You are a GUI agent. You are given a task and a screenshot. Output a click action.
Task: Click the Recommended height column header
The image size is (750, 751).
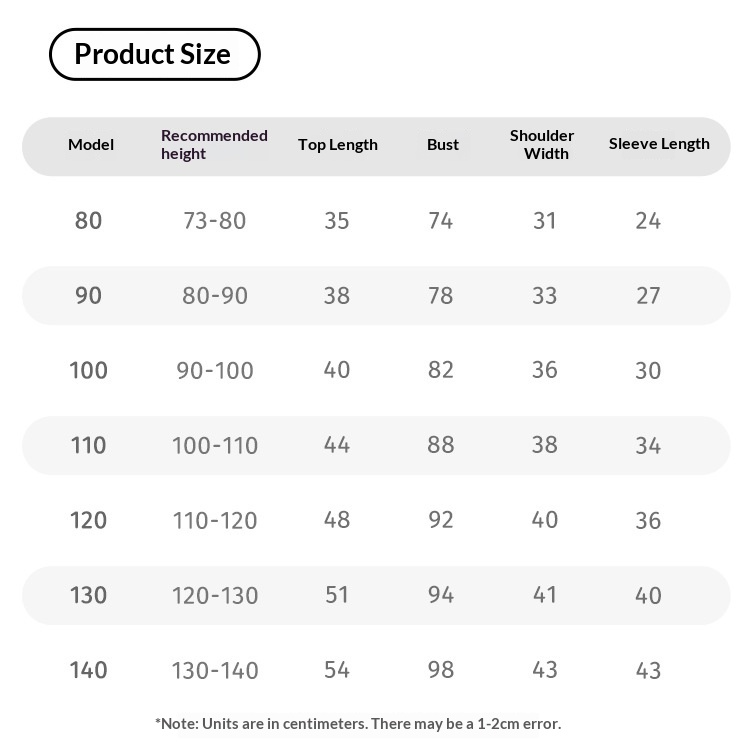coord(214,145)
